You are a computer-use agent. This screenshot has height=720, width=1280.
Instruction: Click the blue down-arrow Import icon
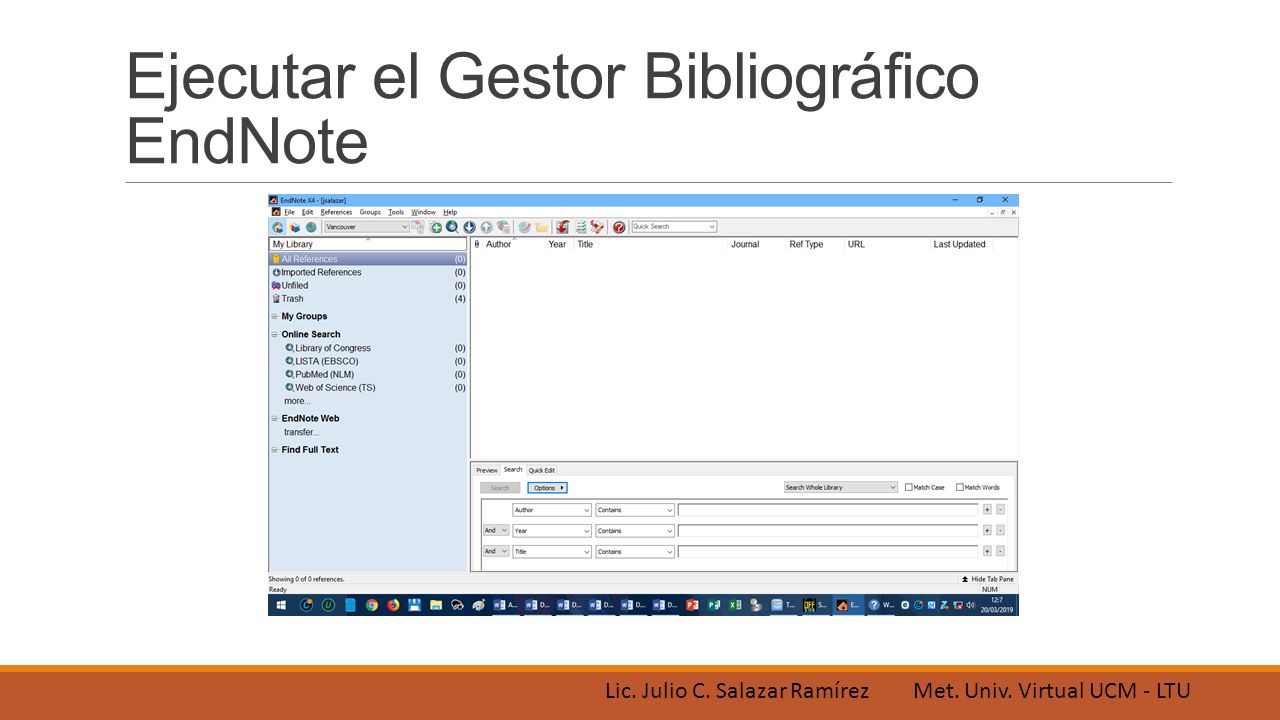tap(469, 227)
